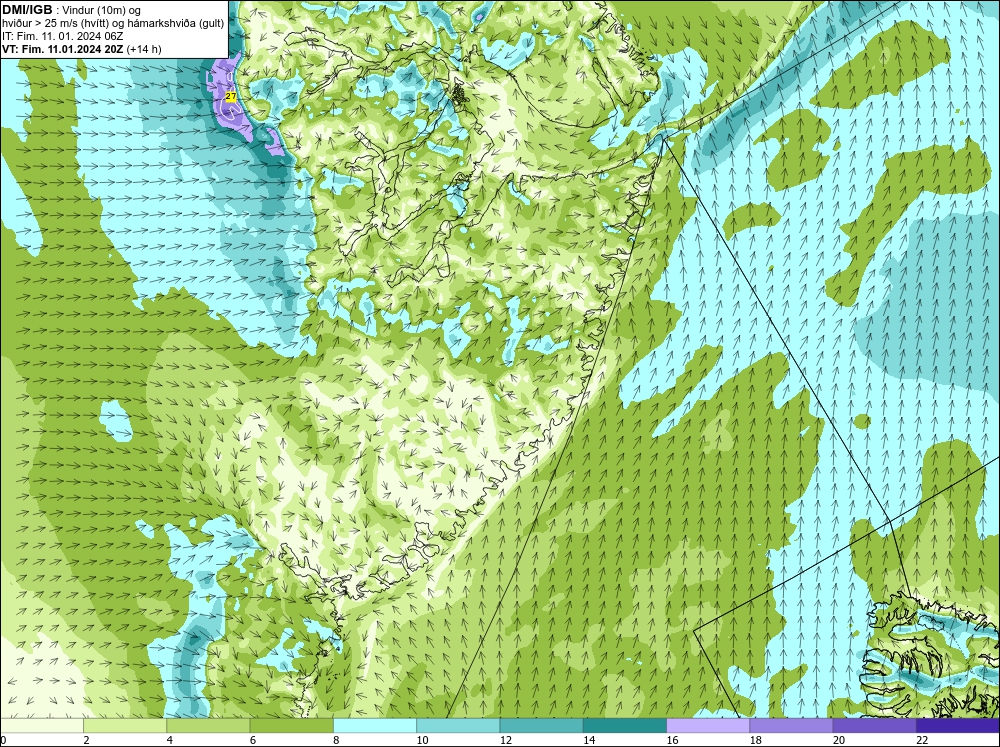Click the 'hviður > 25 m/s' legend line
1000x747 pixels.
click(113, 24)
